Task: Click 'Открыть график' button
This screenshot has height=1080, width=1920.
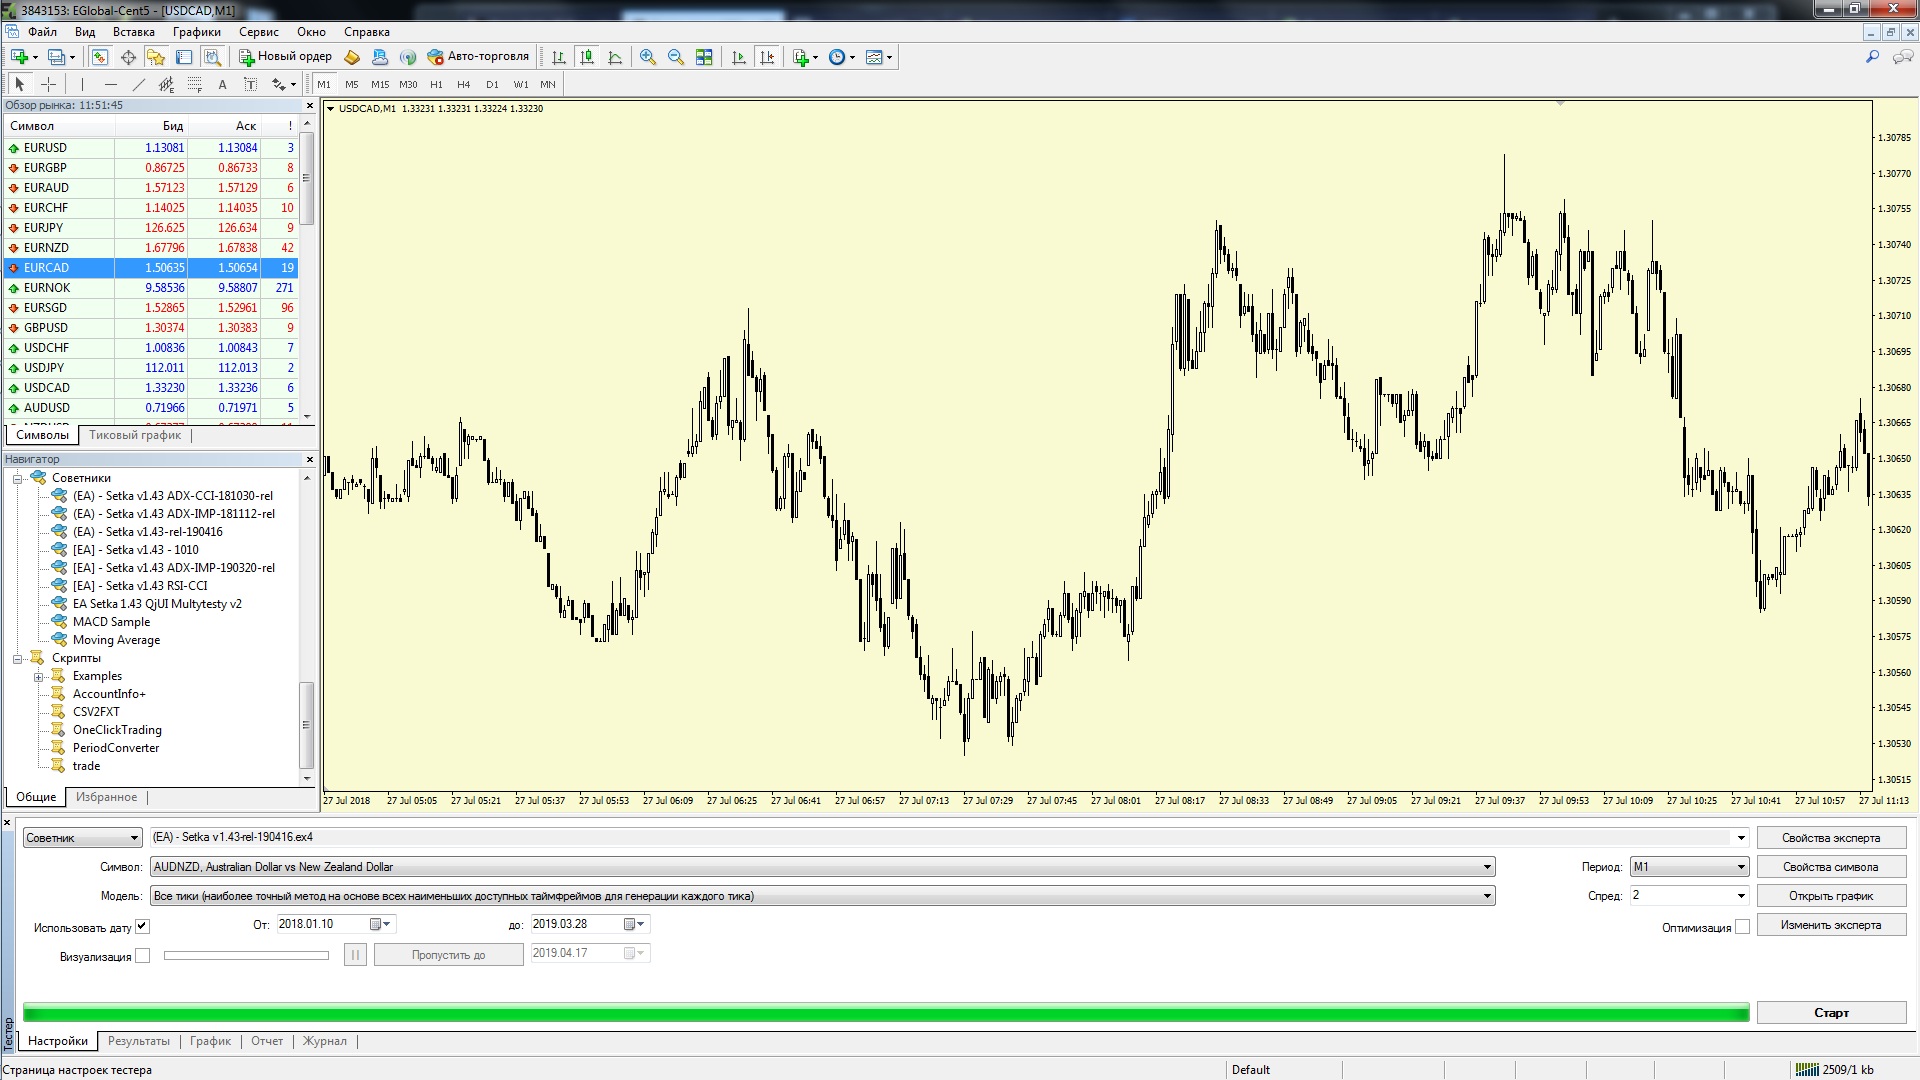Action: (x=1831, y=896)
